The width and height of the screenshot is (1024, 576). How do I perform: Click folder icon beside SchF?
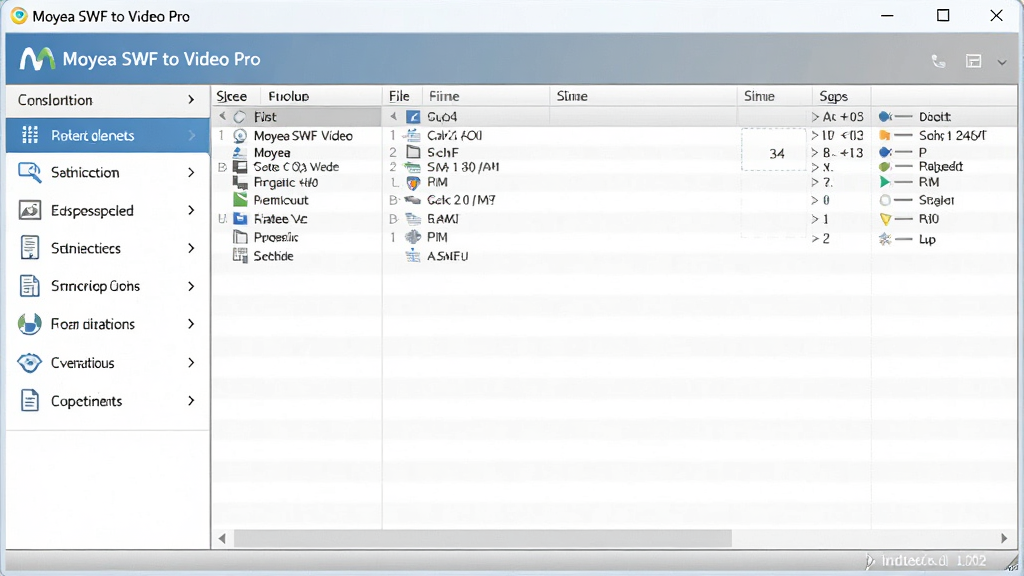413,152
